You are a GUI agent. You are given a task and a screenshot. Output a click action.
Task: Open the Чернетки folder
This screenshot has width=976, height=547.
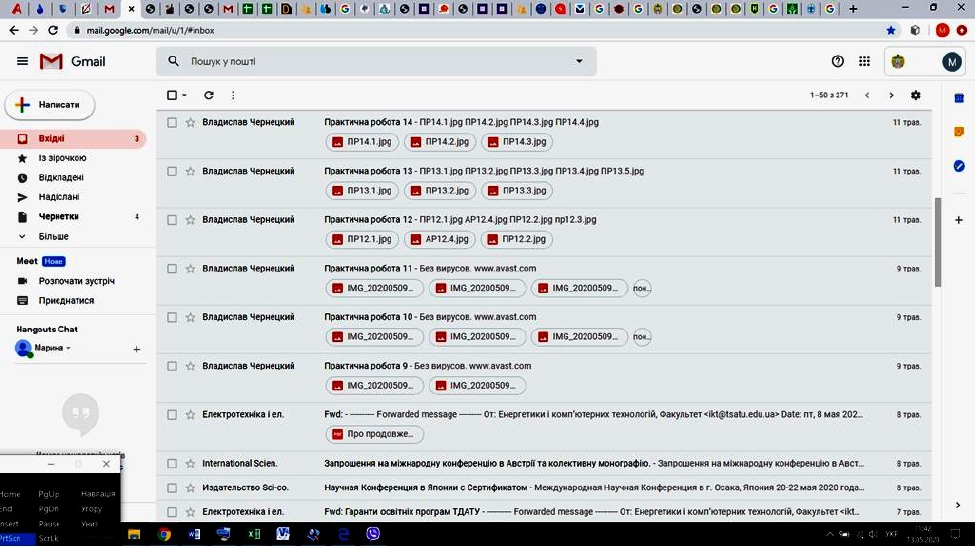pyautogui.click(x=73, y=217)
